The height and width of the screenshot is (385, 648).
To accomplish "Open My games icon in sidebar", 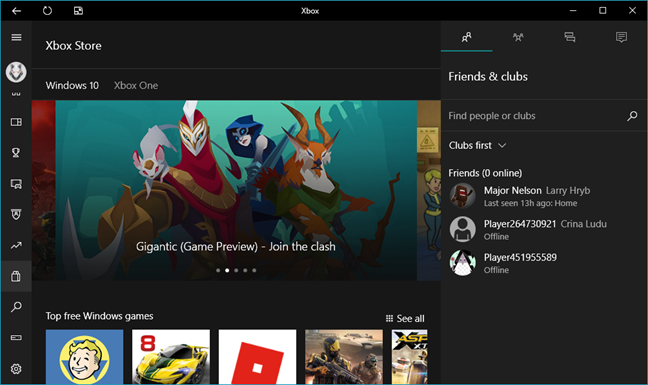I will click(16, 122).
